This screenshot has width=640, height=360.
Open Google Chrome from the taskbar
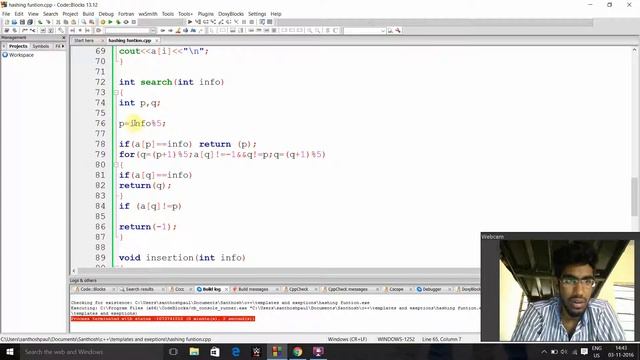click(298, 351)
